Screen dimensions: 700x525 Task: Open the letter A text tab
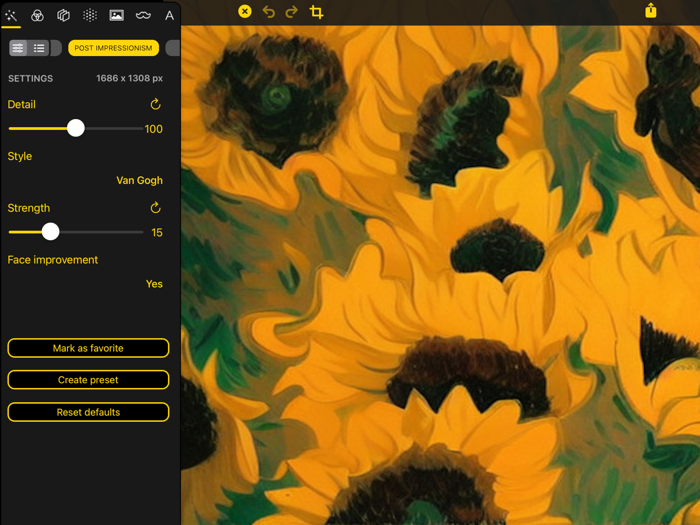169,16
